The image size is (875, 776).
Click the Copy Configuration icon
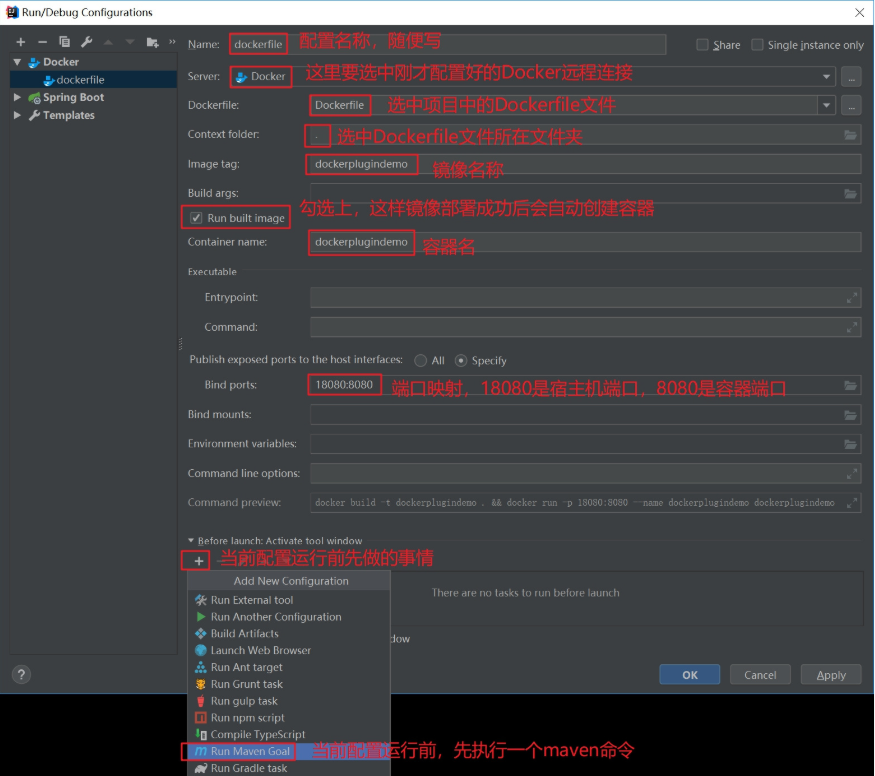[x=64, y=42]
